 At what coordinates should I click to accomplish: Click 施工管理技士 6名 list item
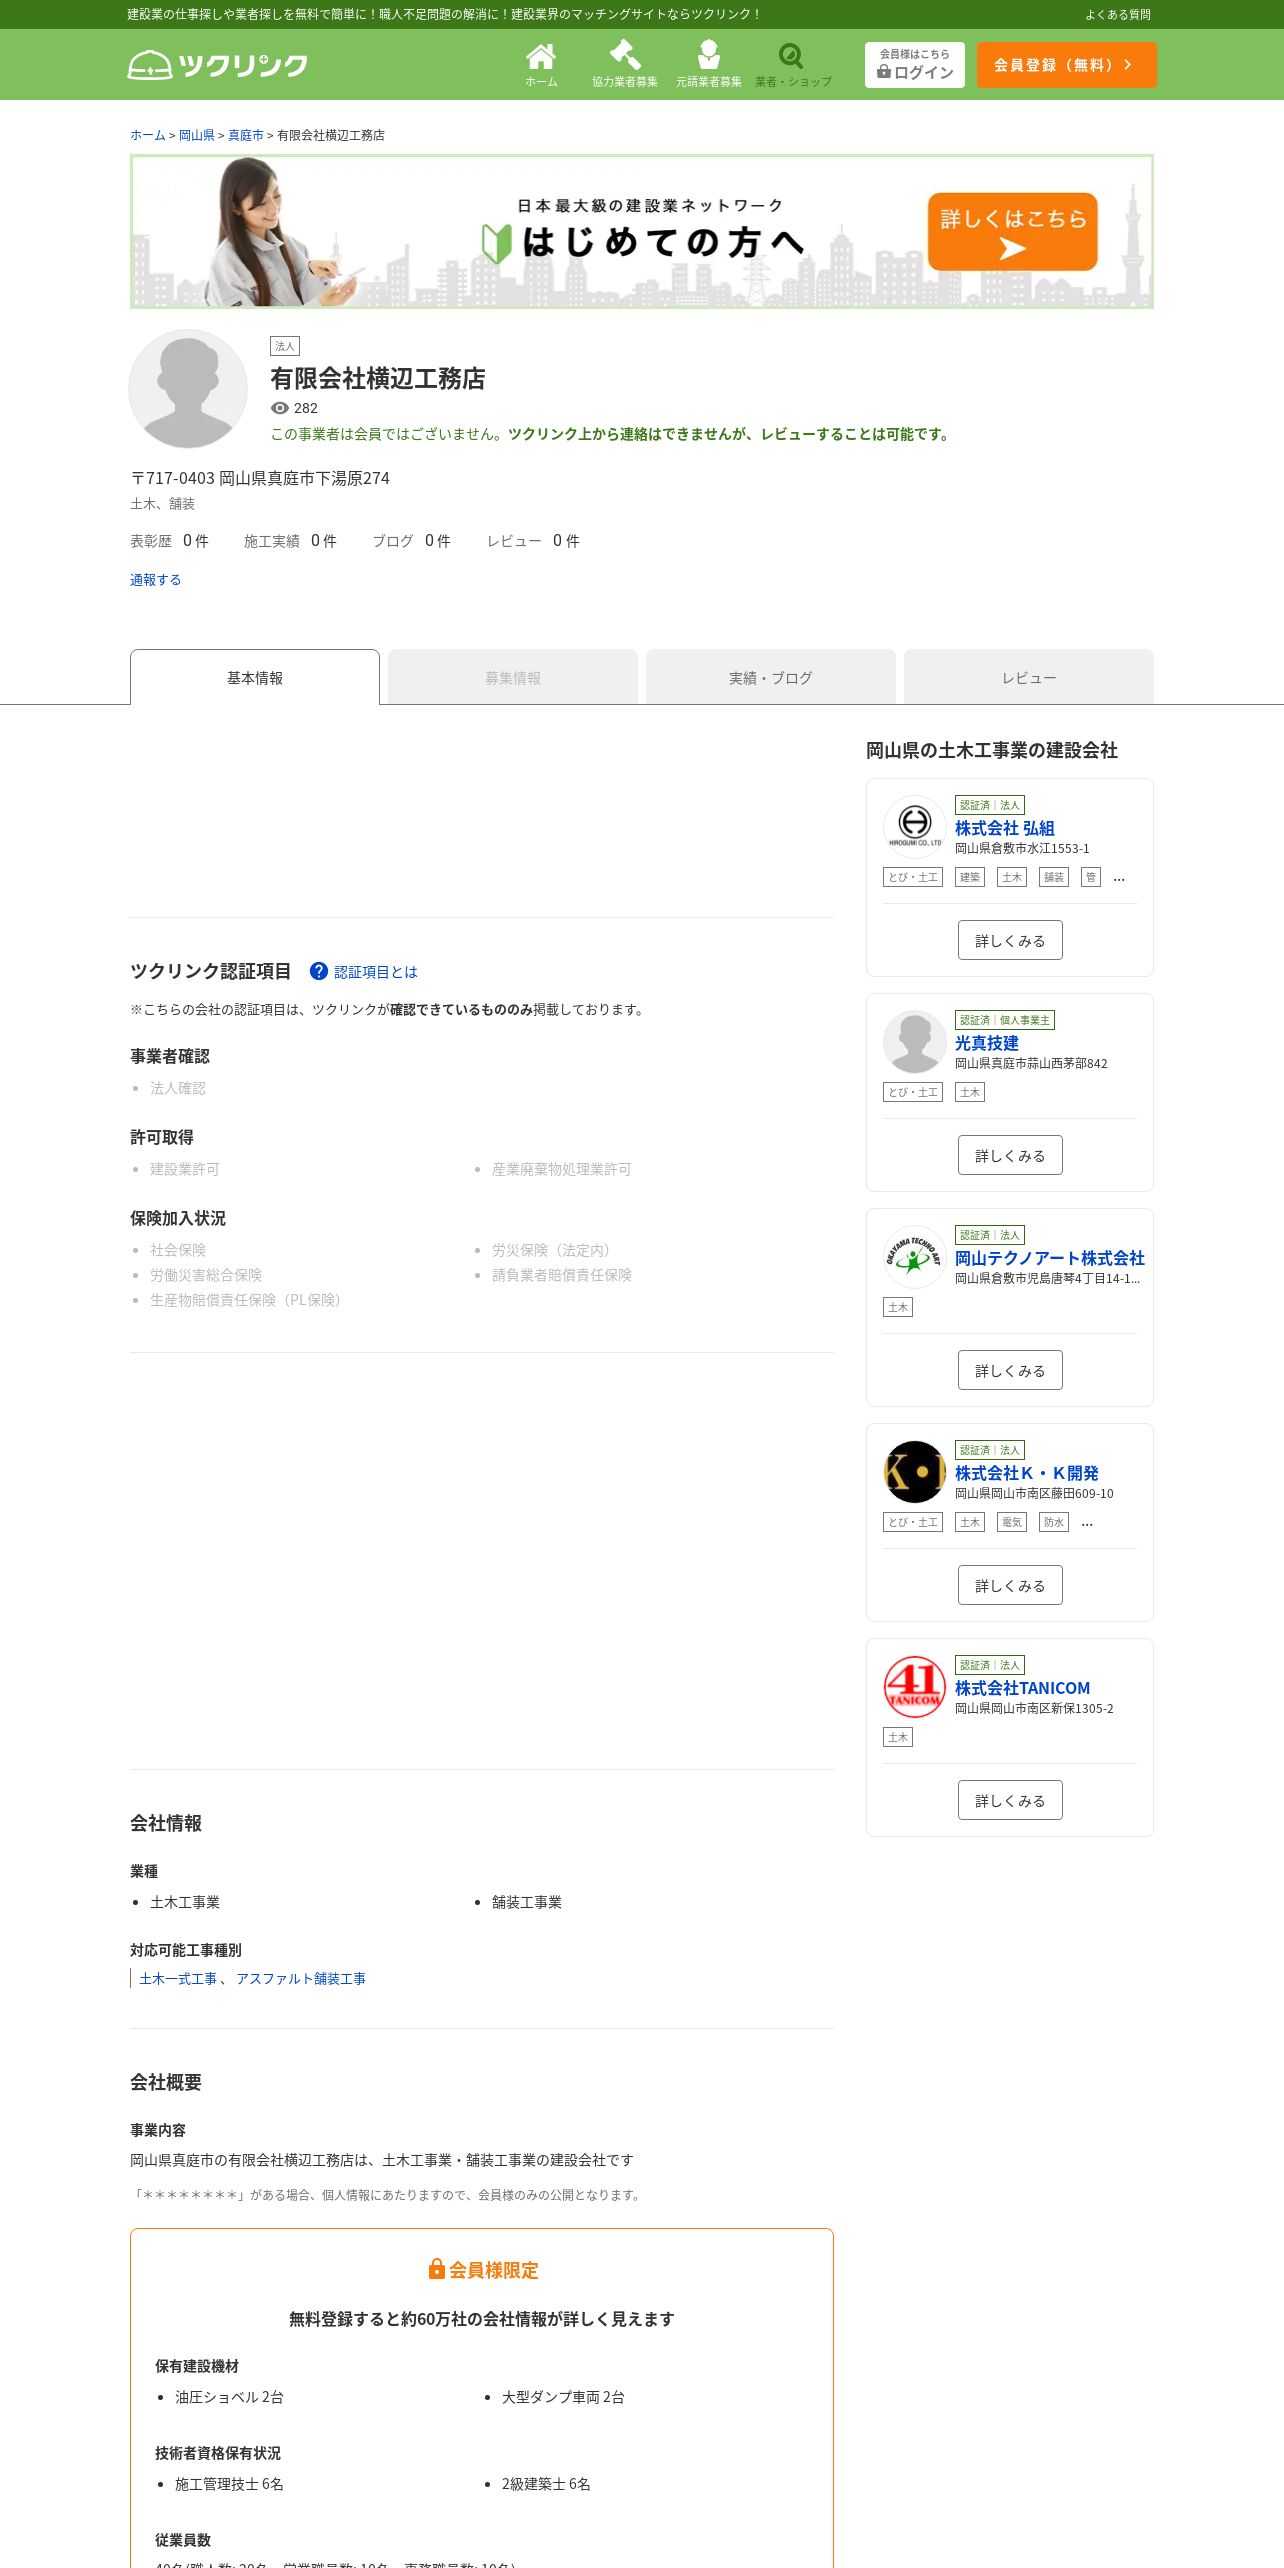click(x=229, y=2484)
